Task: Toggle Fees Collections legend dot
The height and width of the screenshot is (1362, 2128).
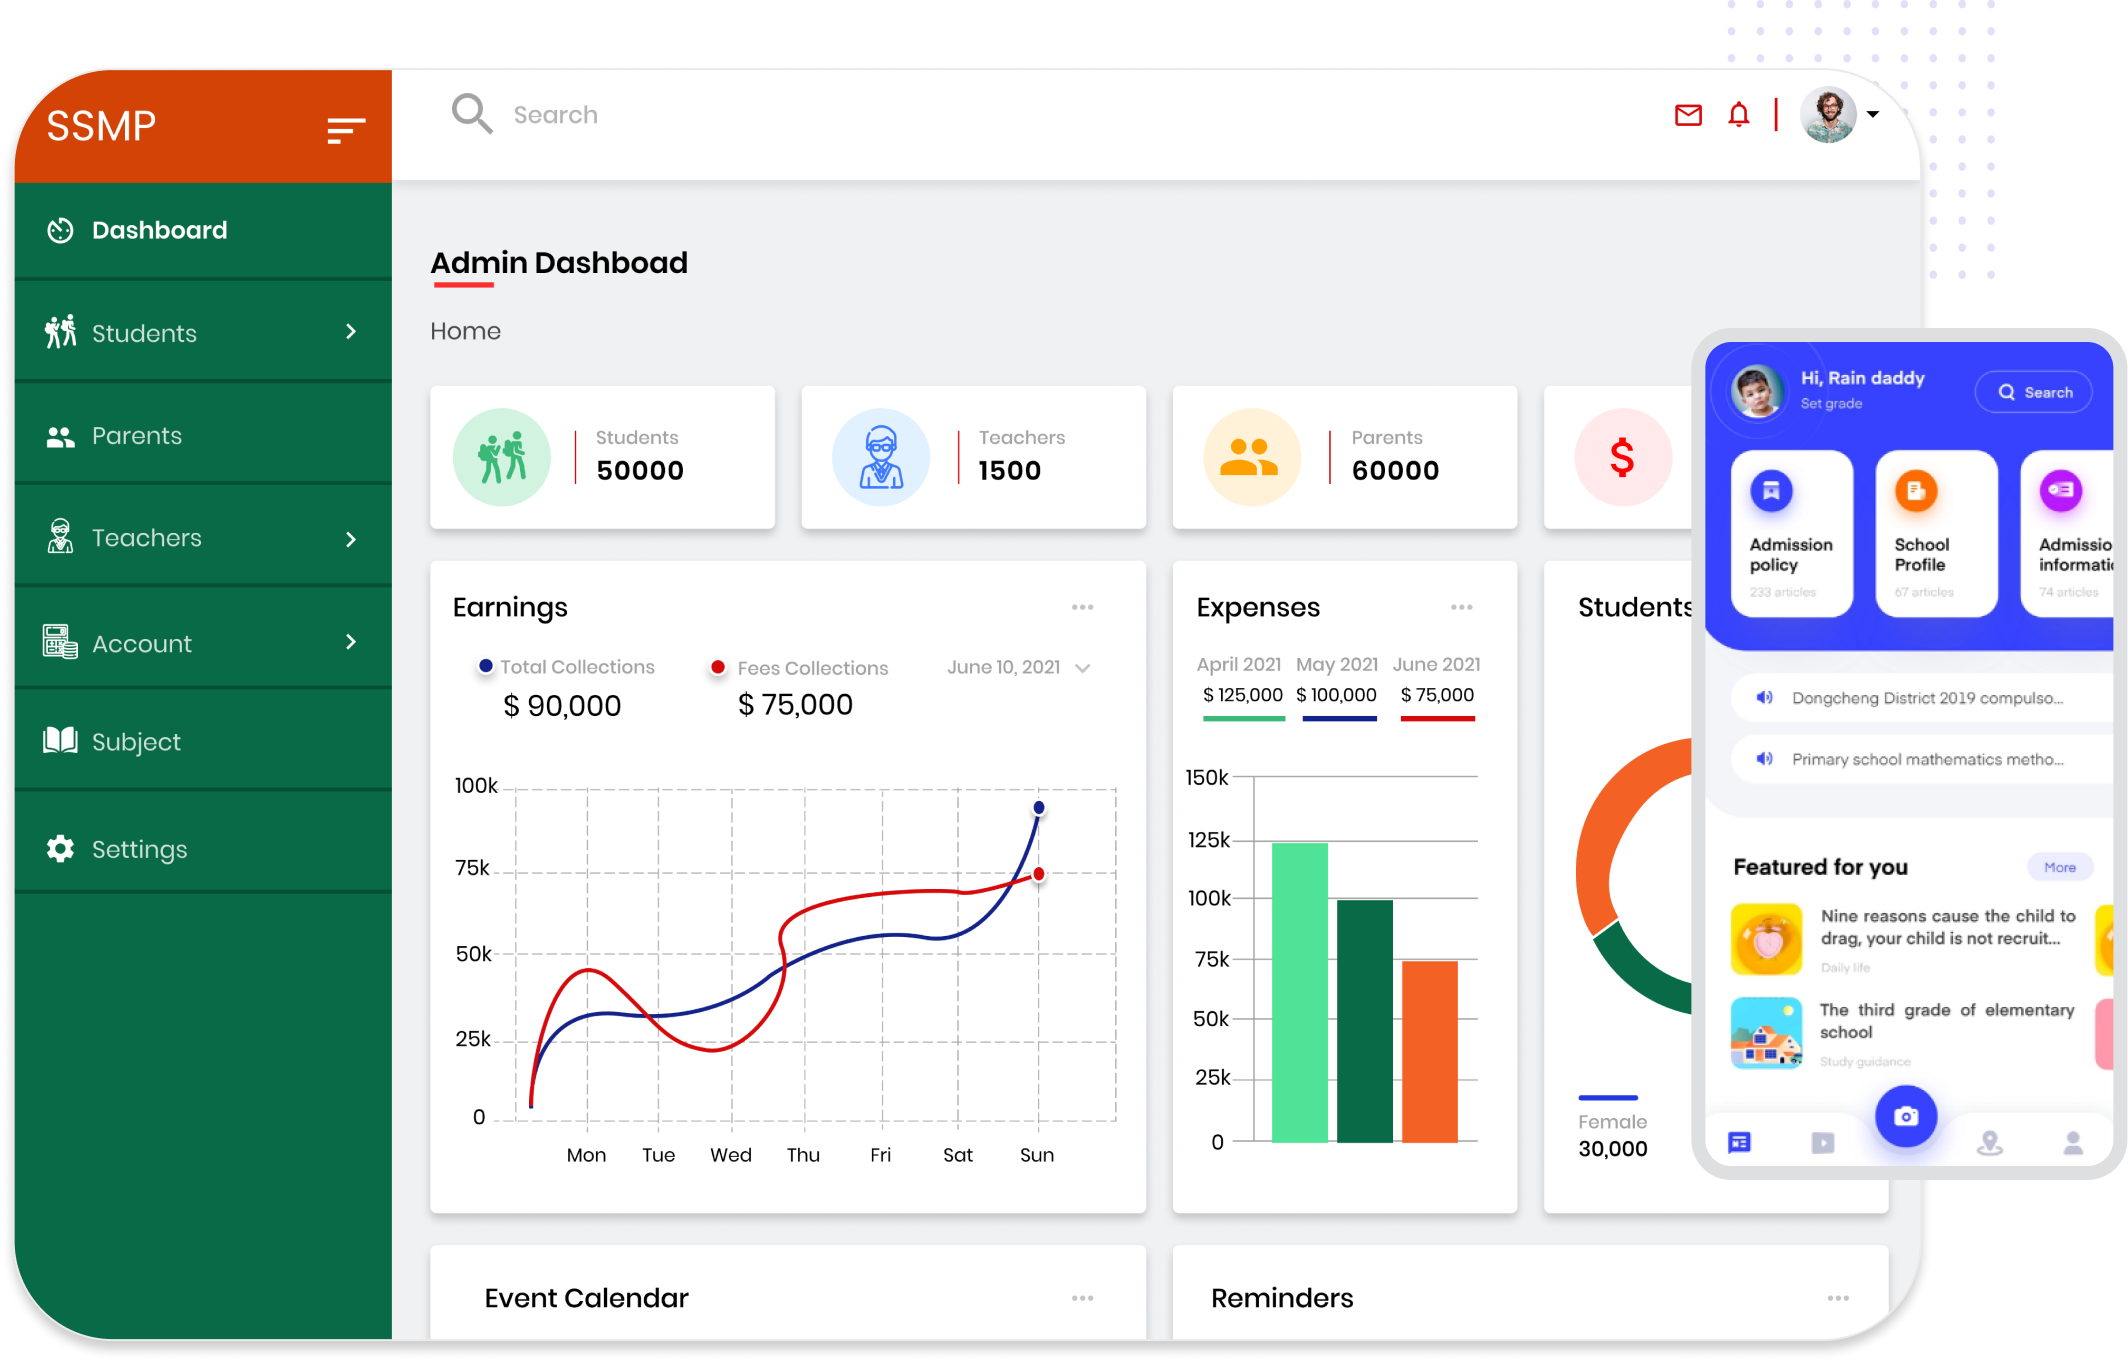Action: tap(718, 667)
